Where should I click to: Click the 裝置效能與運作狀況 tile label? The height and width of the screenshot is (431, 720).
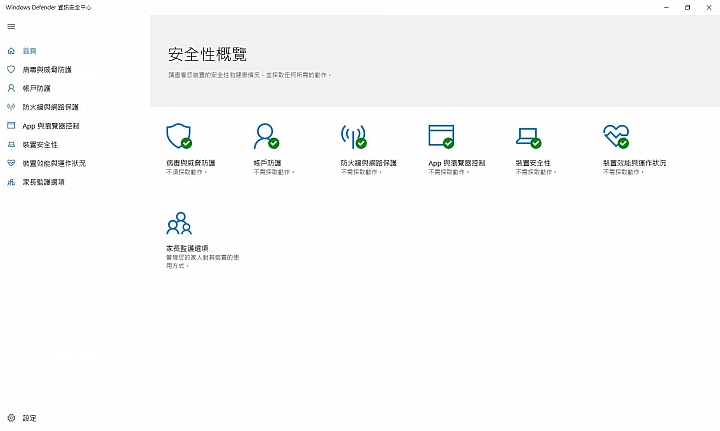pos(634,163)
